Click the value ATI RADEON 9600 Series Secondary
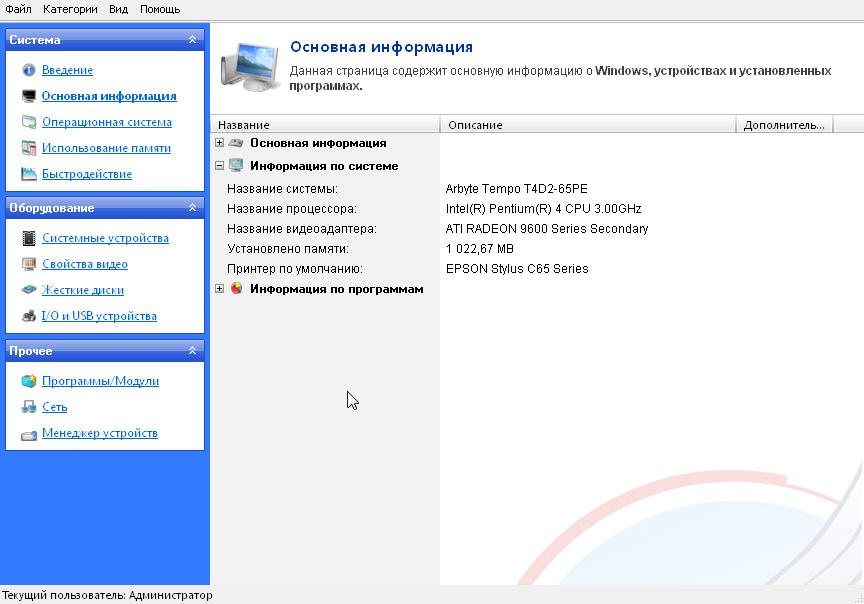 click(x=547, y=229)
